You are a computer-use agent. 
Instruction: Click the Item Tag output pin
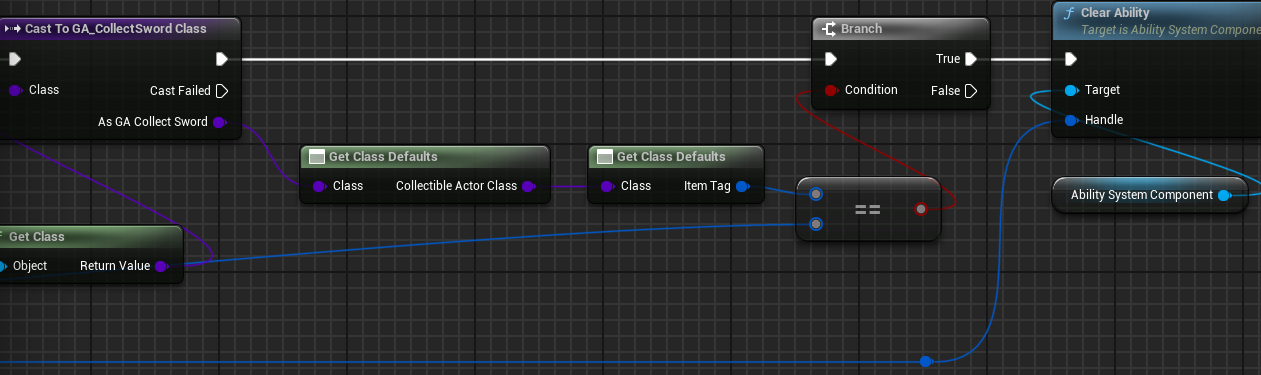(742, 186)
